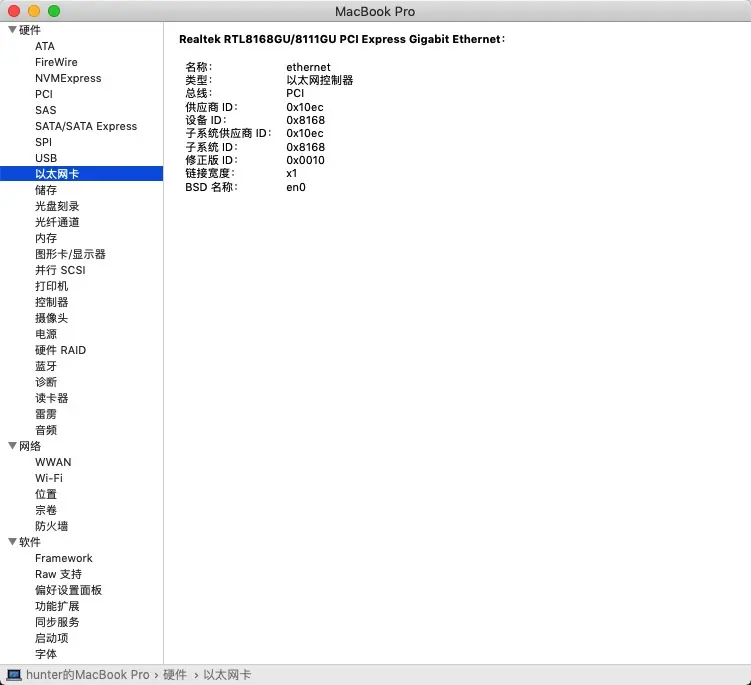Click the green zoom window button
The image size is (751, 685).
point(54,11)
